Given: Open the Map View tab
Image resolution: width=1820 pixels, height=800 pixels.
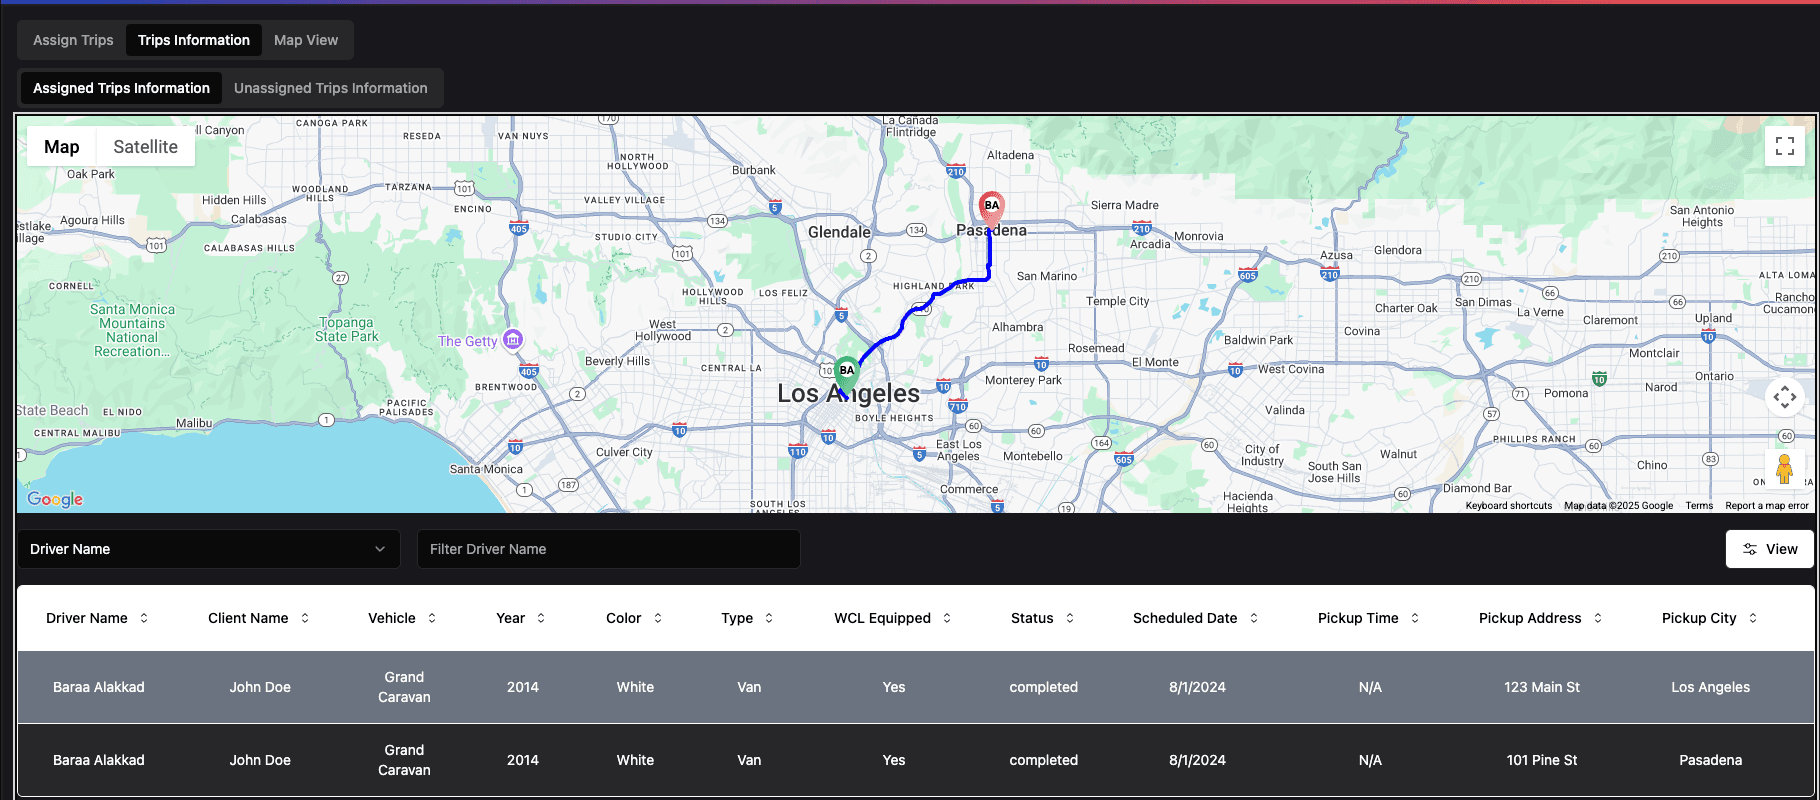Looking at the screenshot, I should point(306,40).
